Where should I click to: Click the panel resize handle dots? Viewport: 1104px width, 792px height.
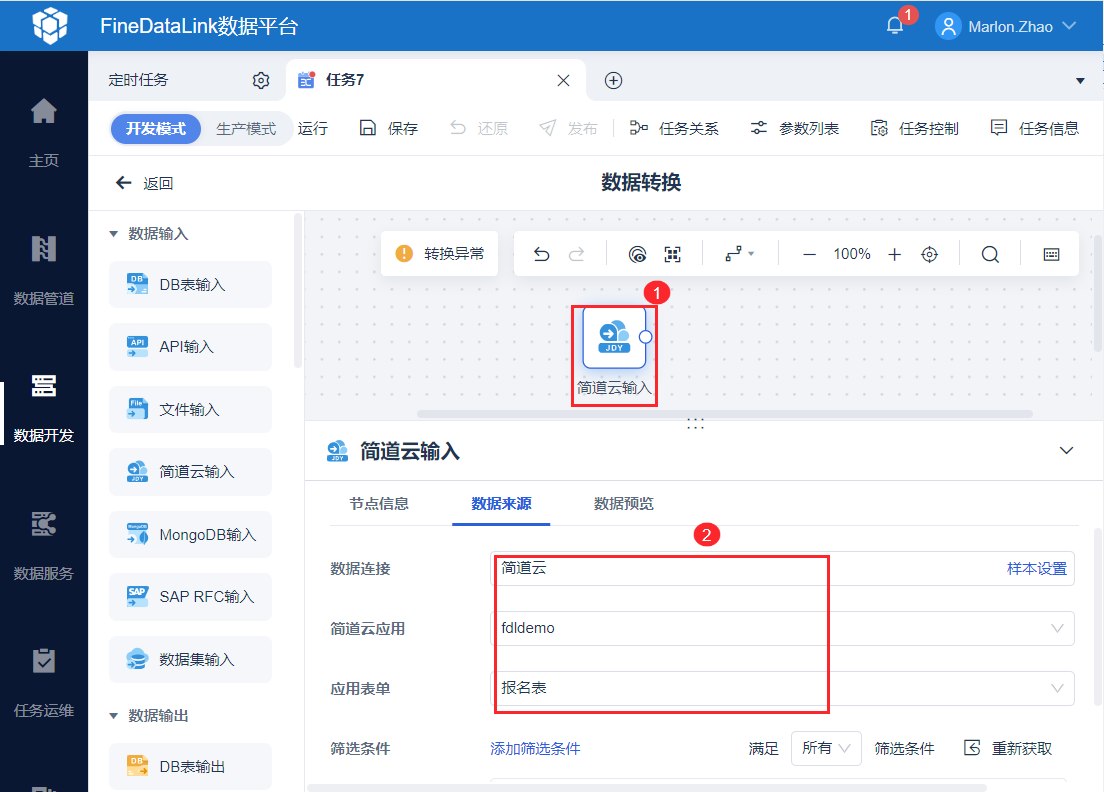coord(695,424)
